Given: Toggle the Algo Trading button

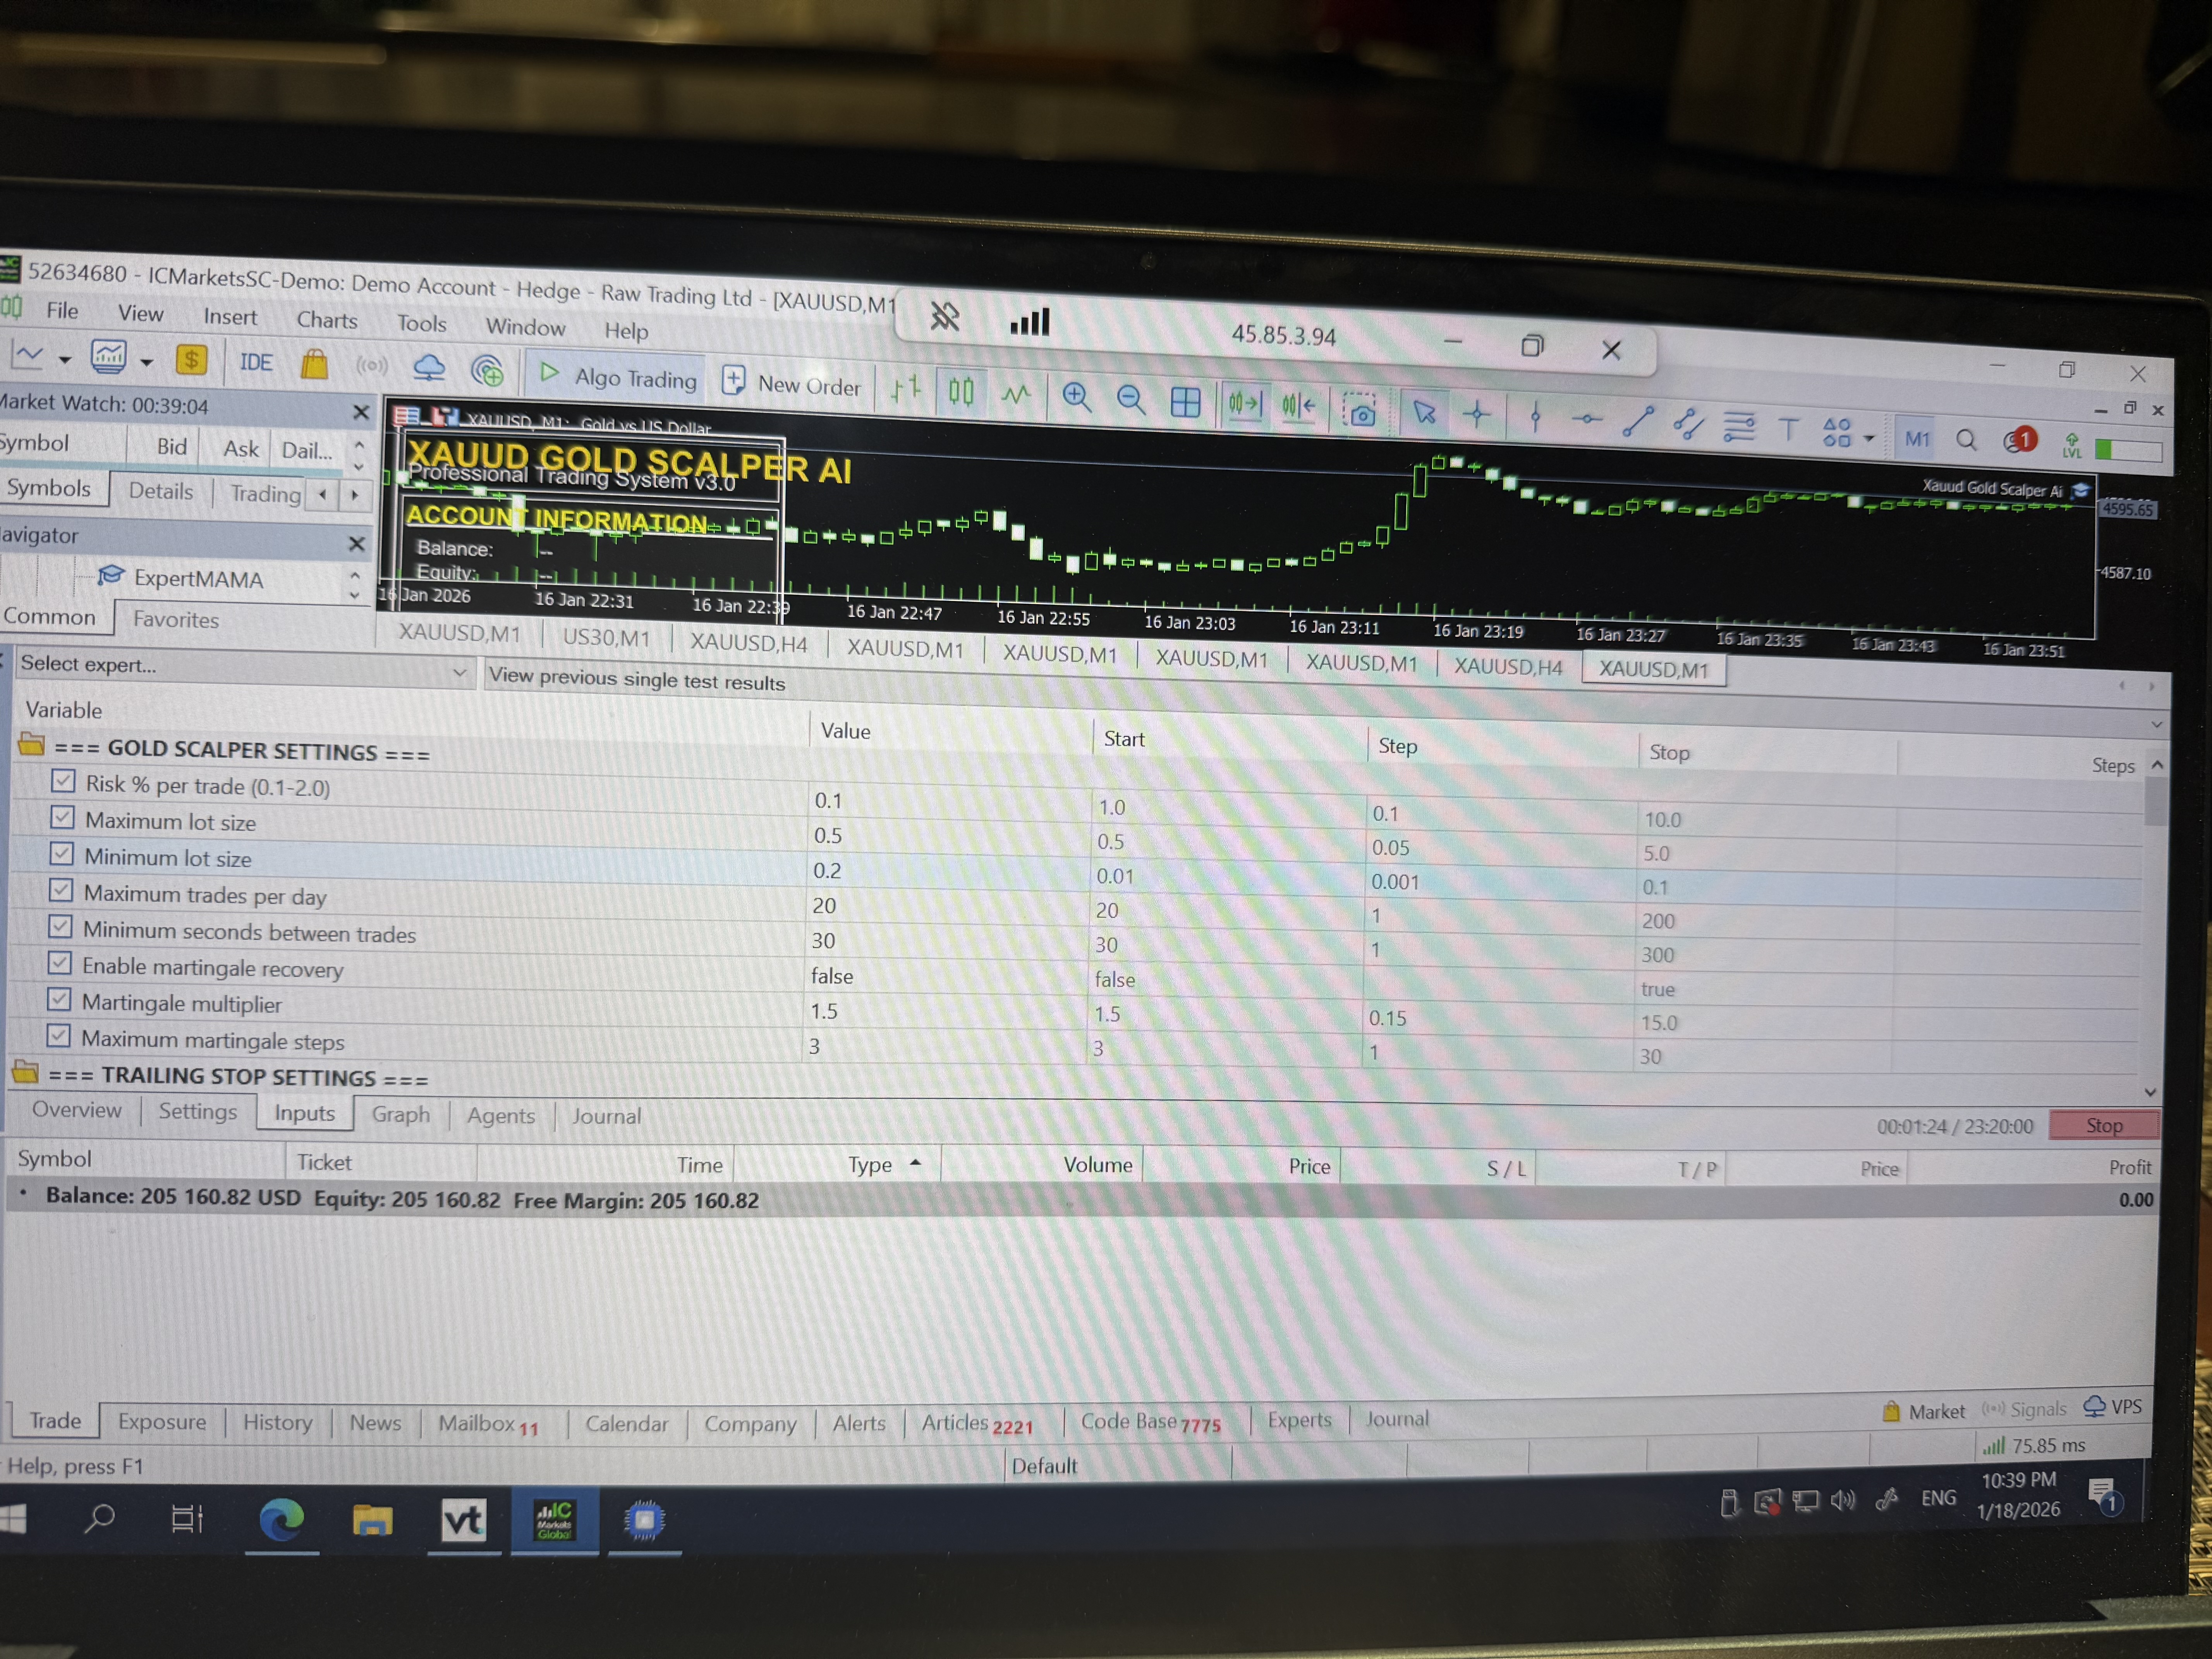Looking at the screenshot, I should (617, 377).
